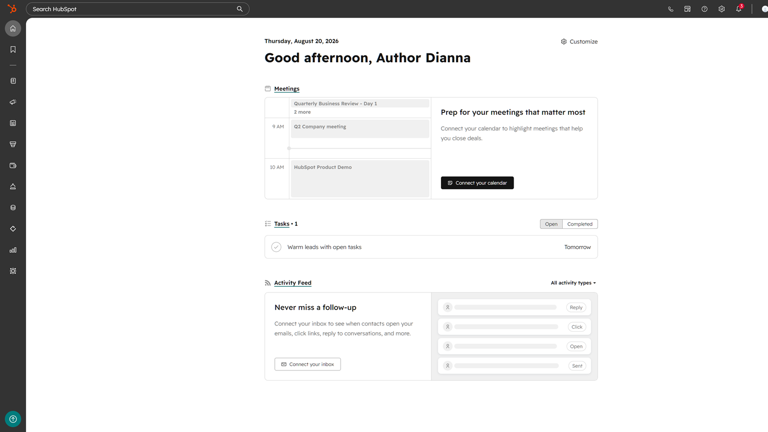Viewport: 768px width, 432px height.
Task: Switch to the Completed tasks tab
Action: 580,224
